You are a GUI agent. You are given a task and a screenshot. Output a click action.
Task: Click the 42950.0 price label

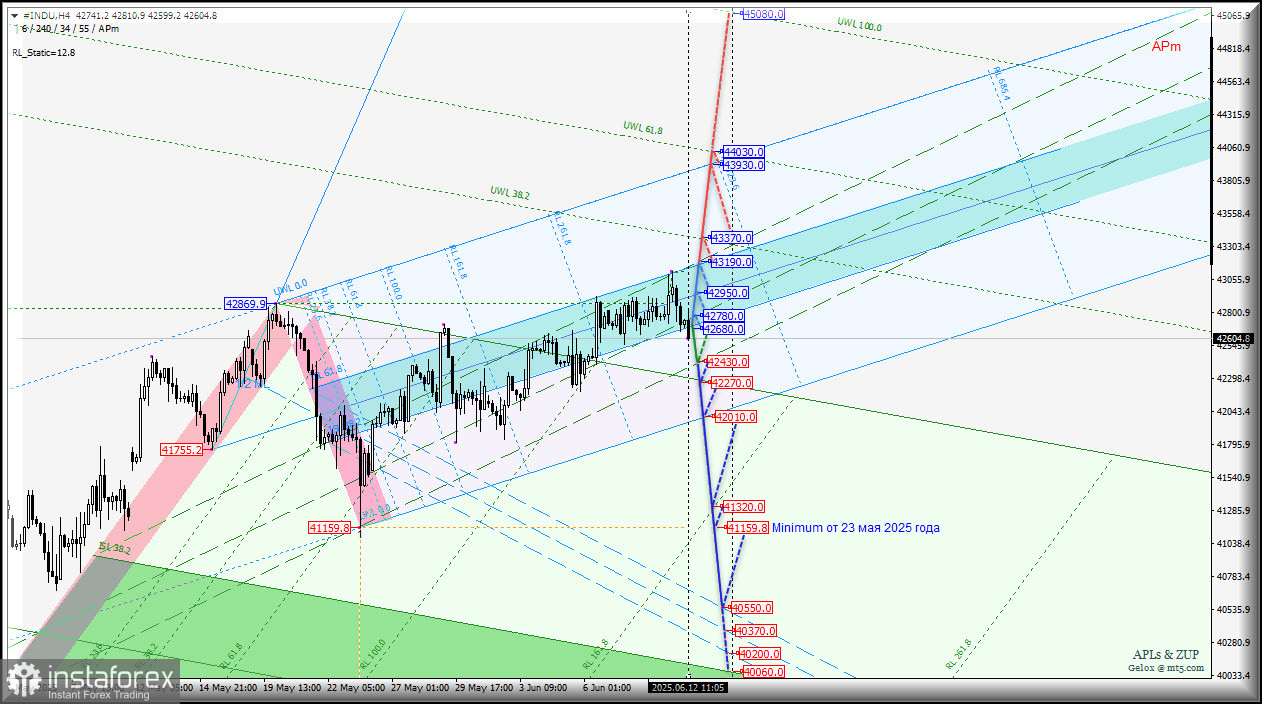tap(727, 293)
